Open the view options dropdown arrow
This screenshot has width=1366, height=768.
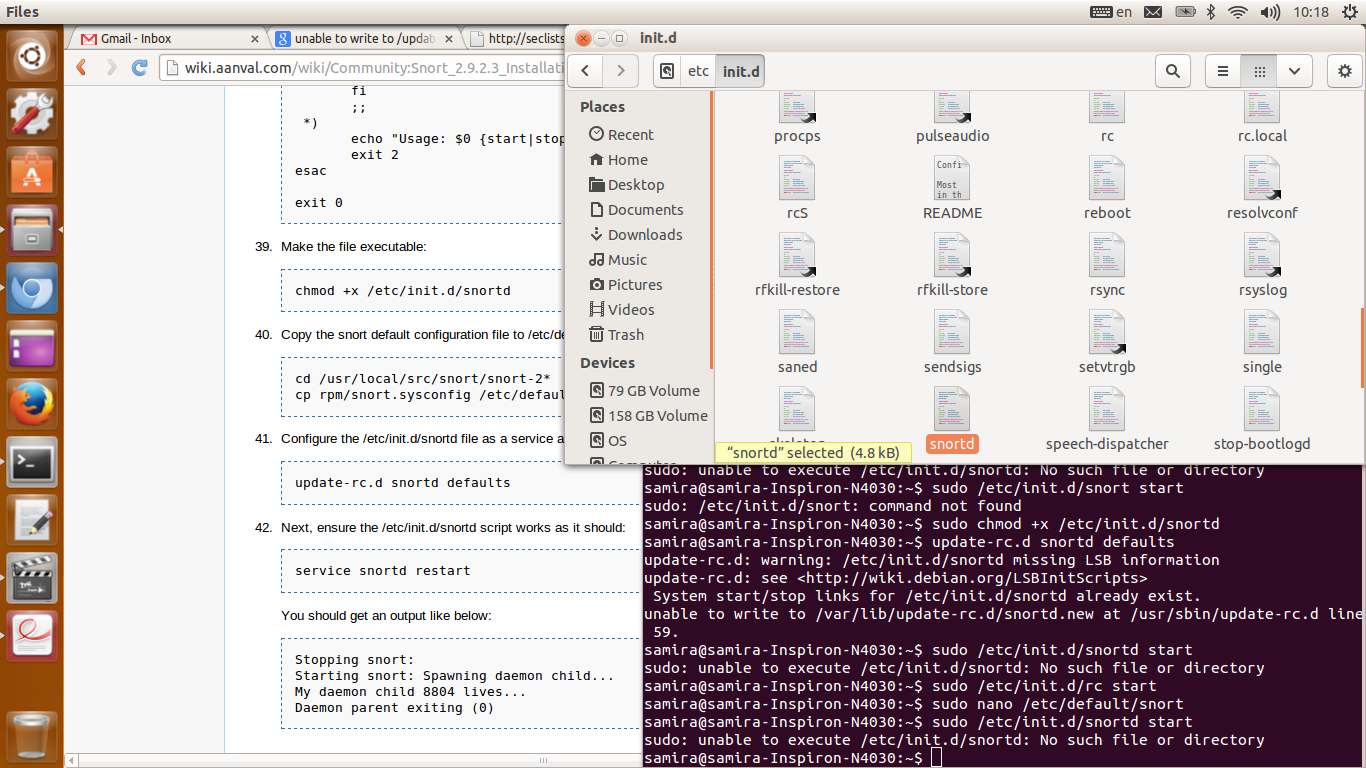click(x=1294, y=71)
